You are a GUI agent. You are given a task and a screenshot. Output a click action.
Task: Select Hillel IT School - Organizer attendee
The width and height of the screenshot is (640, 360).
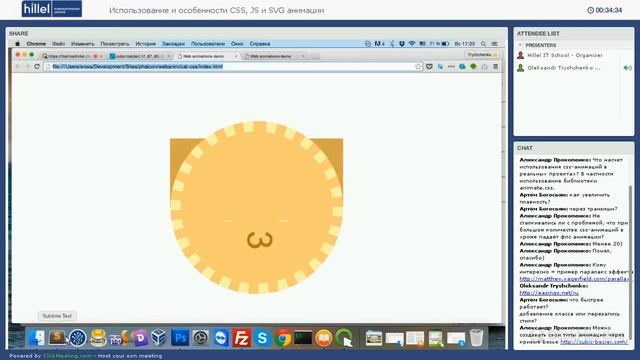click(x=564, y=55)
